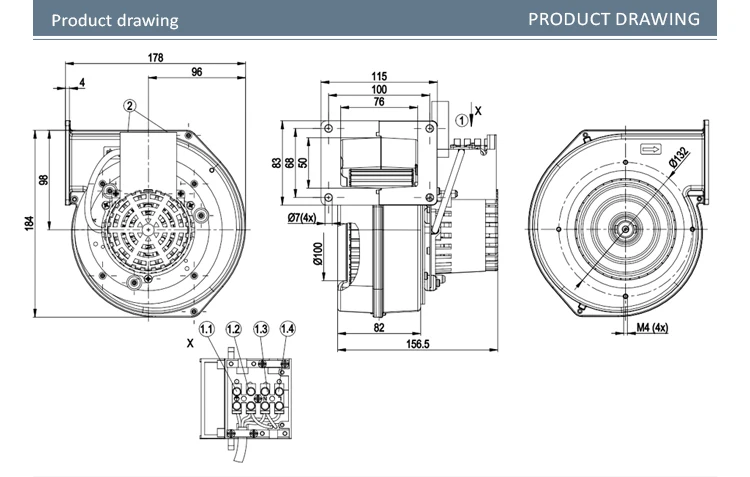Select the 184 overall height dimension
Image resolution: width=750 pixels, height=477 pixels.
click(29, 223)
